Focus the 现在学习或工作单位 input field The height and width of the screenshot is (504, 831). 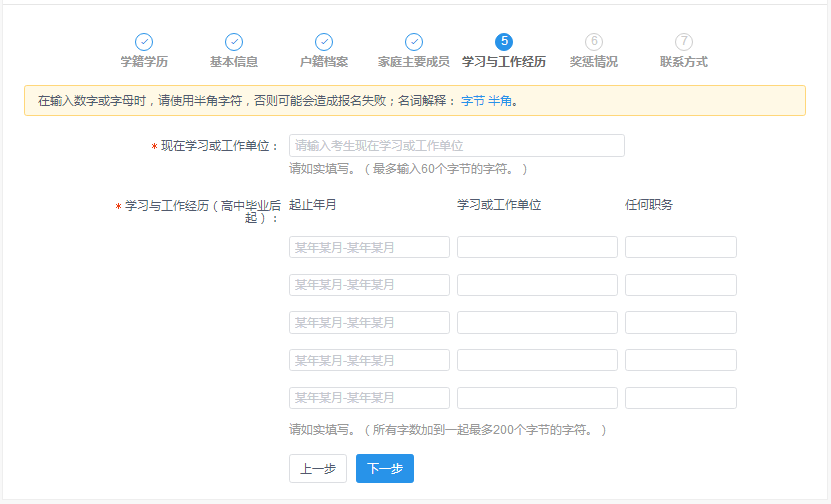click(x=457, y=146)
